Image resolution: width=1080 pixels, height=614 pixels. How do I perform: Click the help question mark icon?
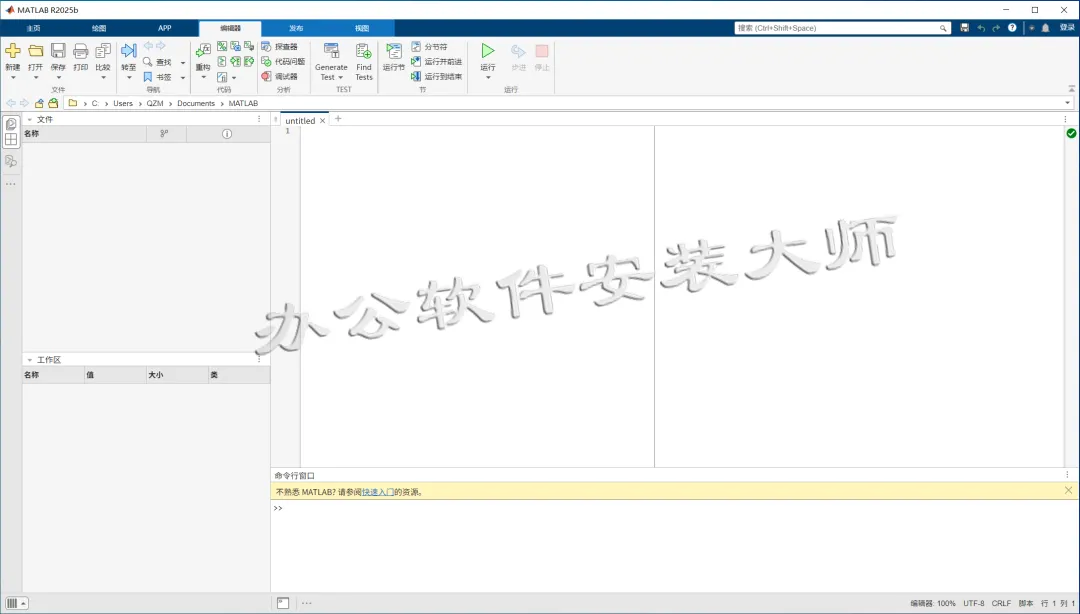(1012, 28)
